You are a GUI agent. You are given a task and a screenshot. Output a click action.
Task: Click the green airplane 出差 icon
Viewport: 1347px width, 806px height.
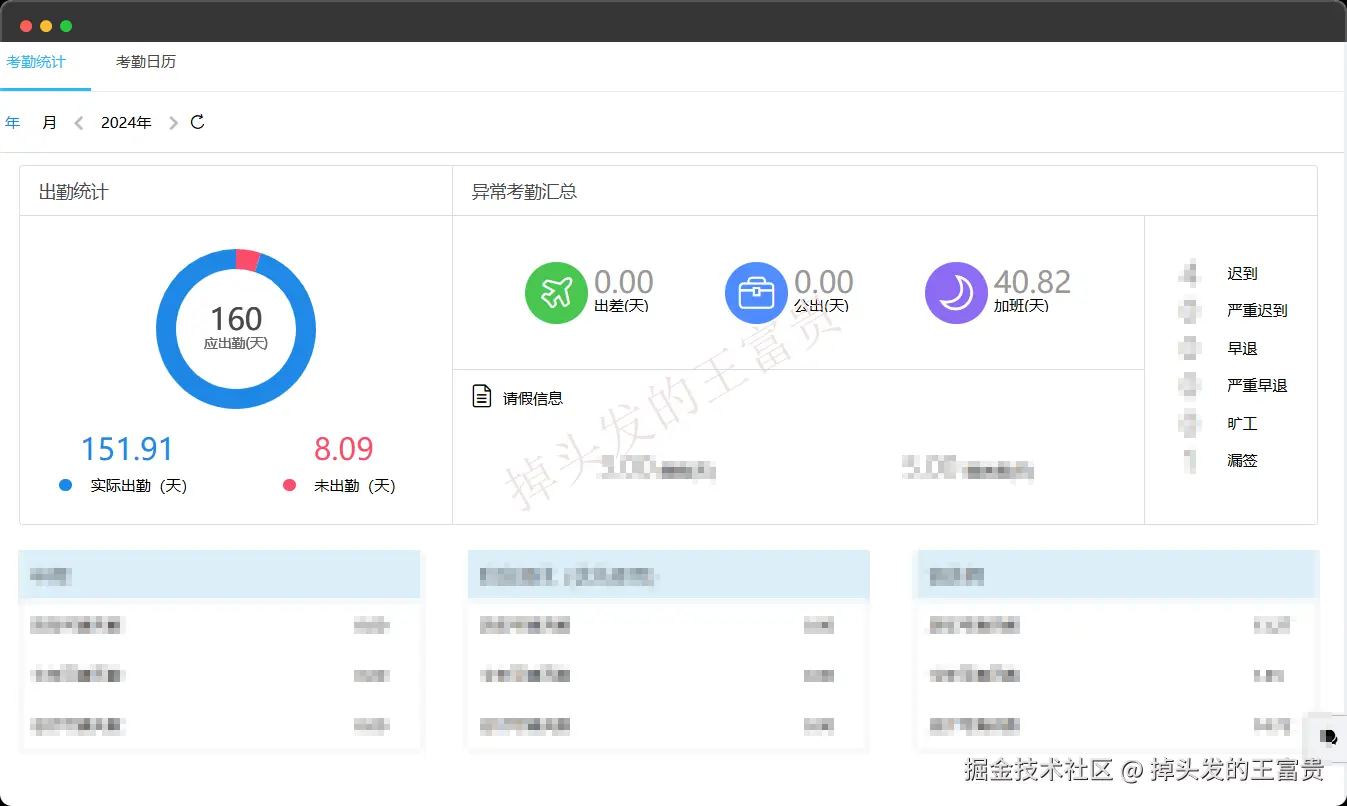point(556,293)
